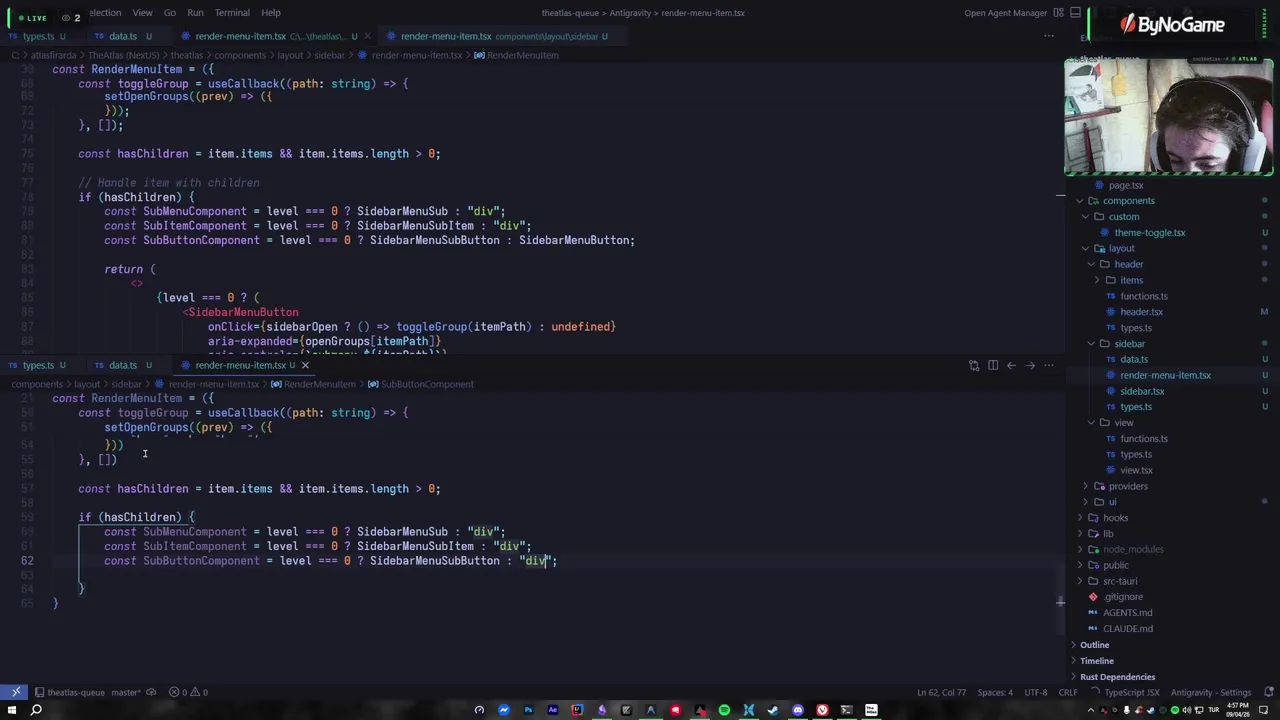Split the lower editor group right

point(993,366)
